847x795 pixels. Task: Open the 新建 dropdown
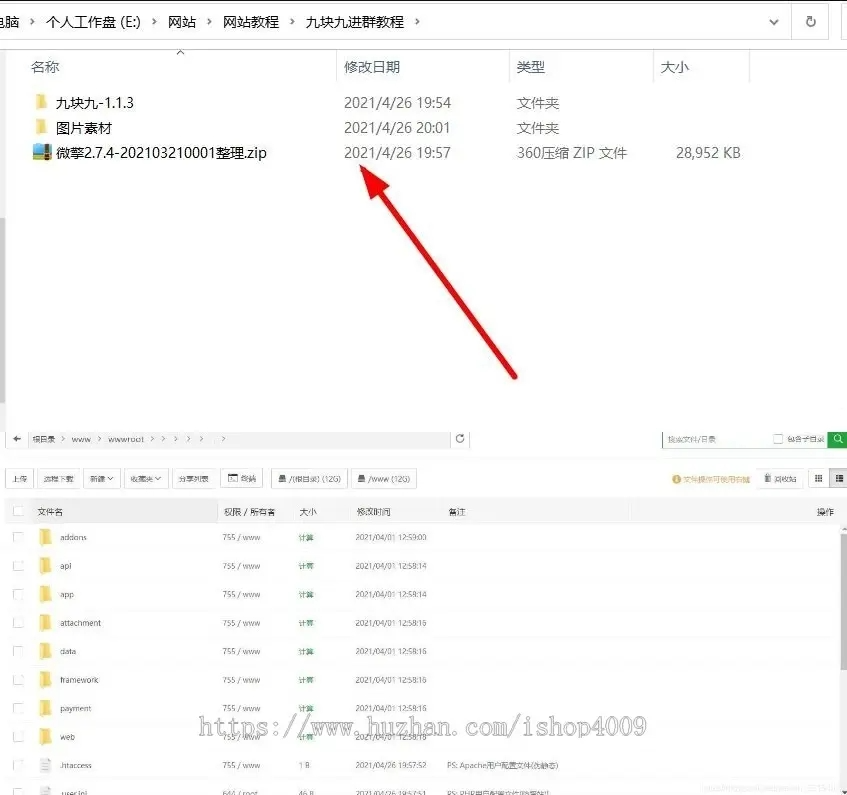click(x=102, y=479)
